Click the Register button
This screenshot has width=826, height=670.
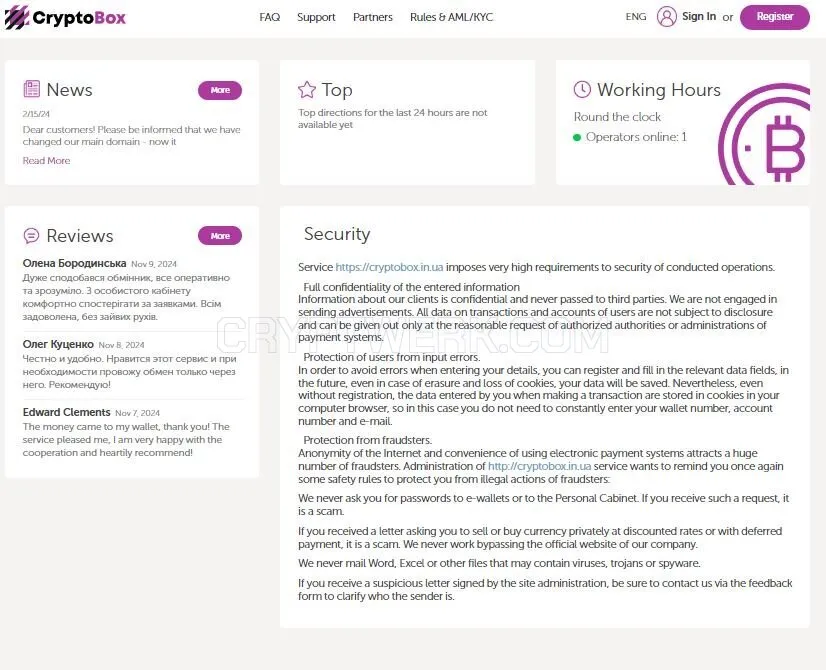pos(774,17)
